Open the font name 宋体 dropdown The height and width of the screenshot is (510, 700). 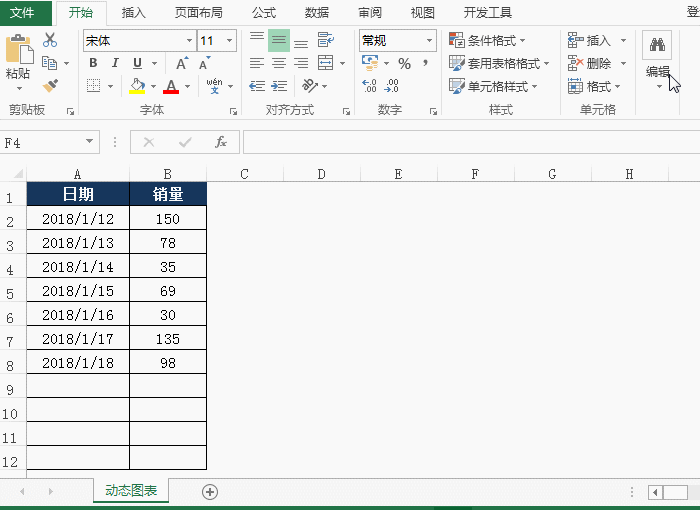pos(189,41)
